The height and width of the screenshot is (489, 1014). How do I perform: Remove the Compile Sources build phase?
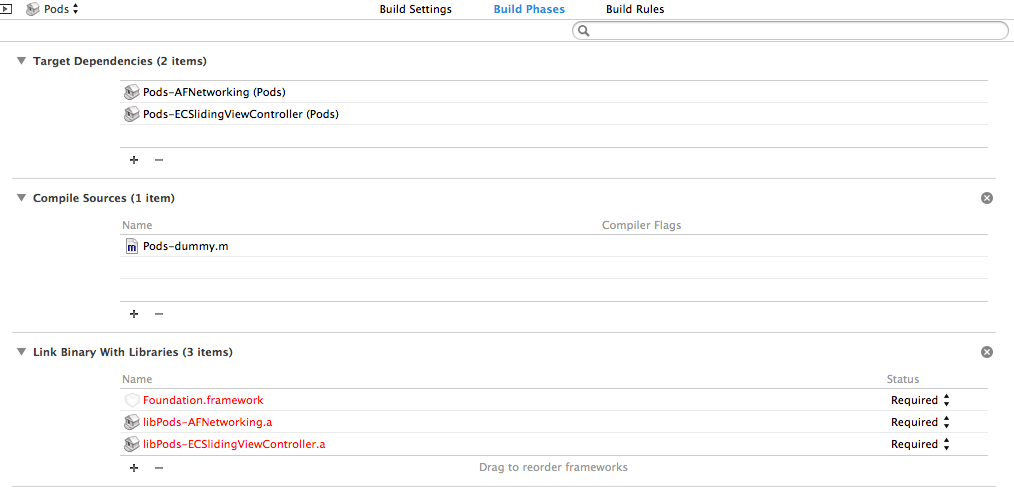coord(987,198)
